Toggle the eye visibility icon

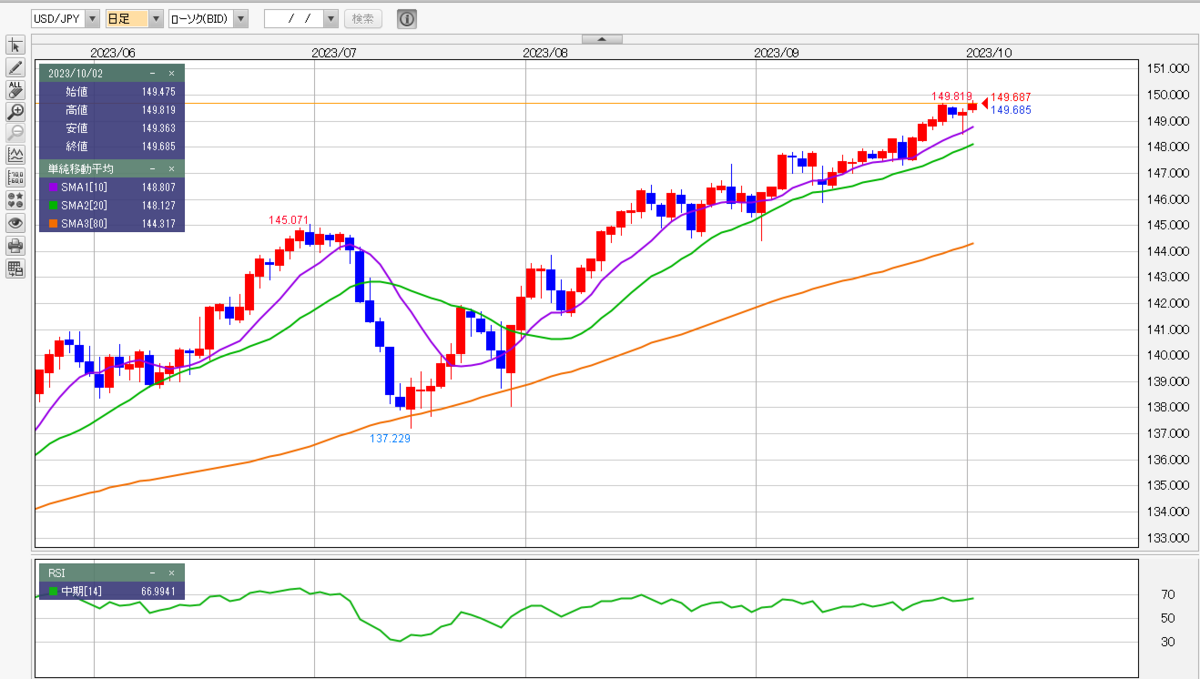pos(15,223)
